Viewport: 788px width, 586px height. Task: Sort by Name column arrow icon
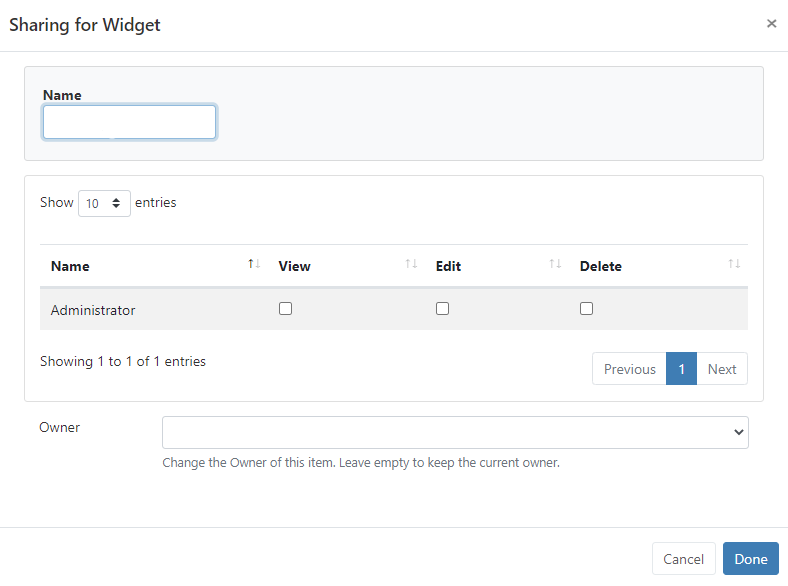click(254, 264)
